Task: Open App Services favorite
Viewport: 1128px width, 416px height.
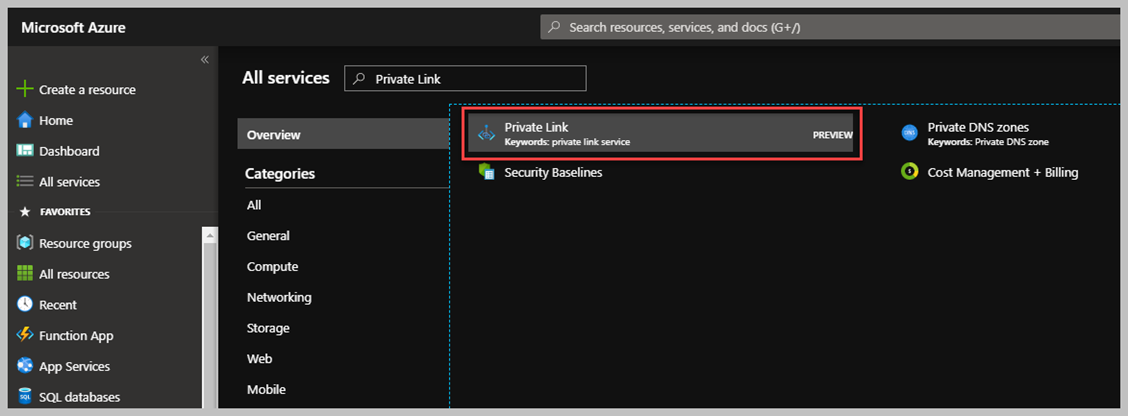Action: pos(74,366)
